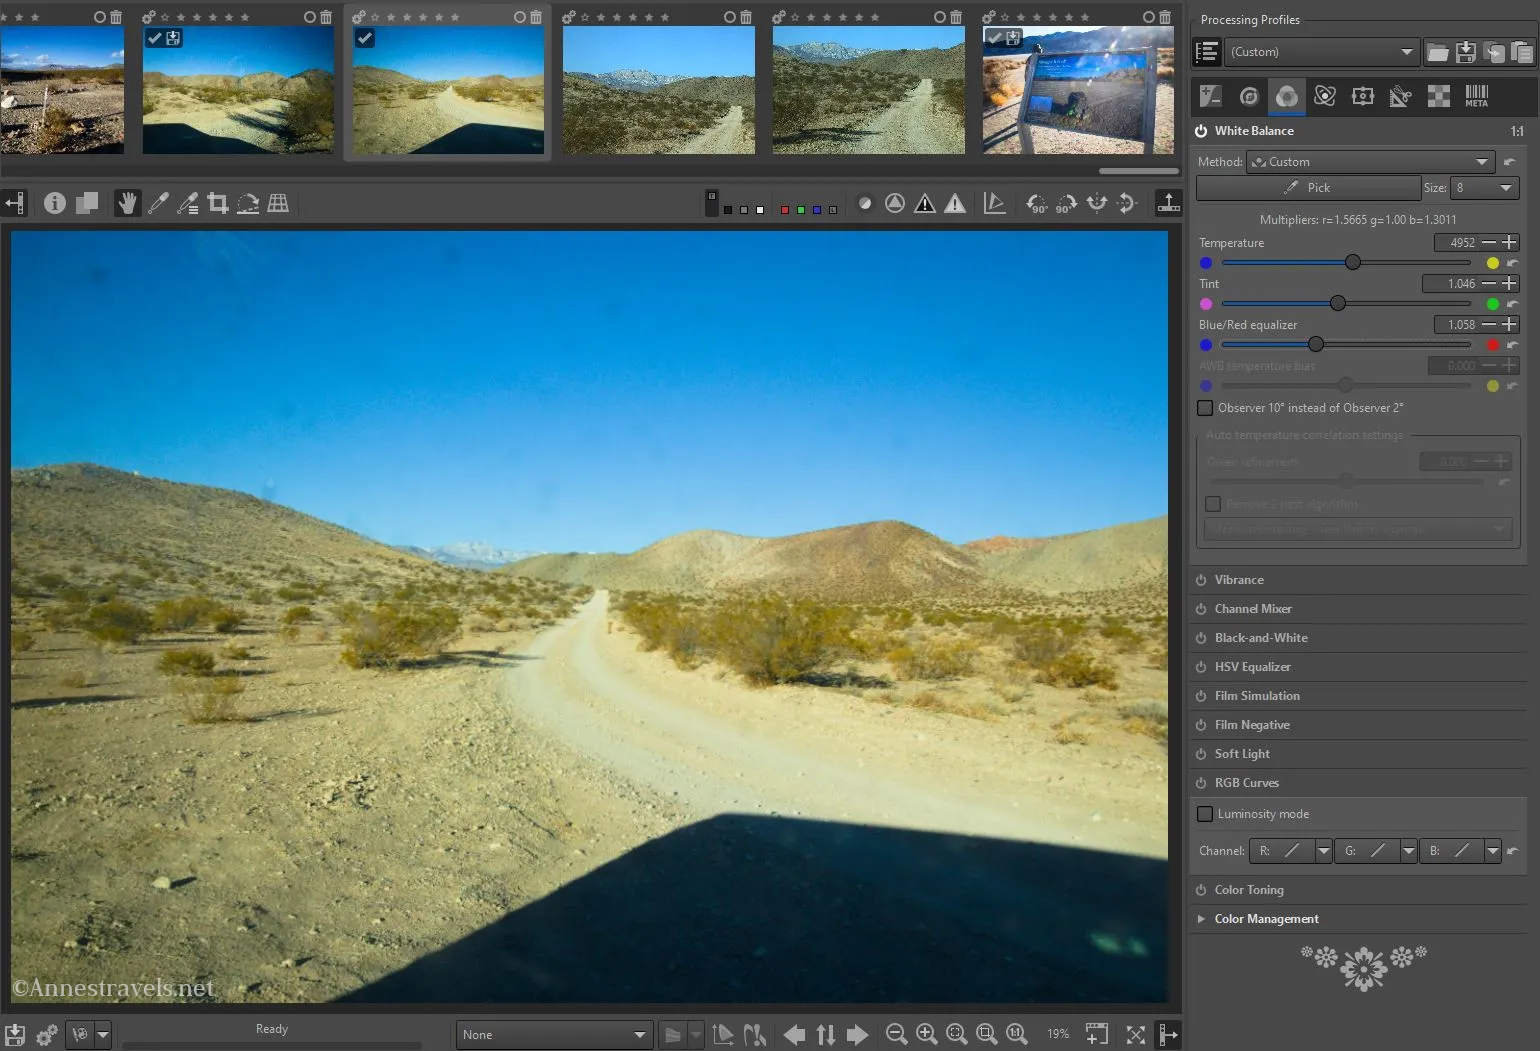Open the G channel curve type dropdown
The height and width of the screenshot is (1051, 1540).
(1409, 851)
